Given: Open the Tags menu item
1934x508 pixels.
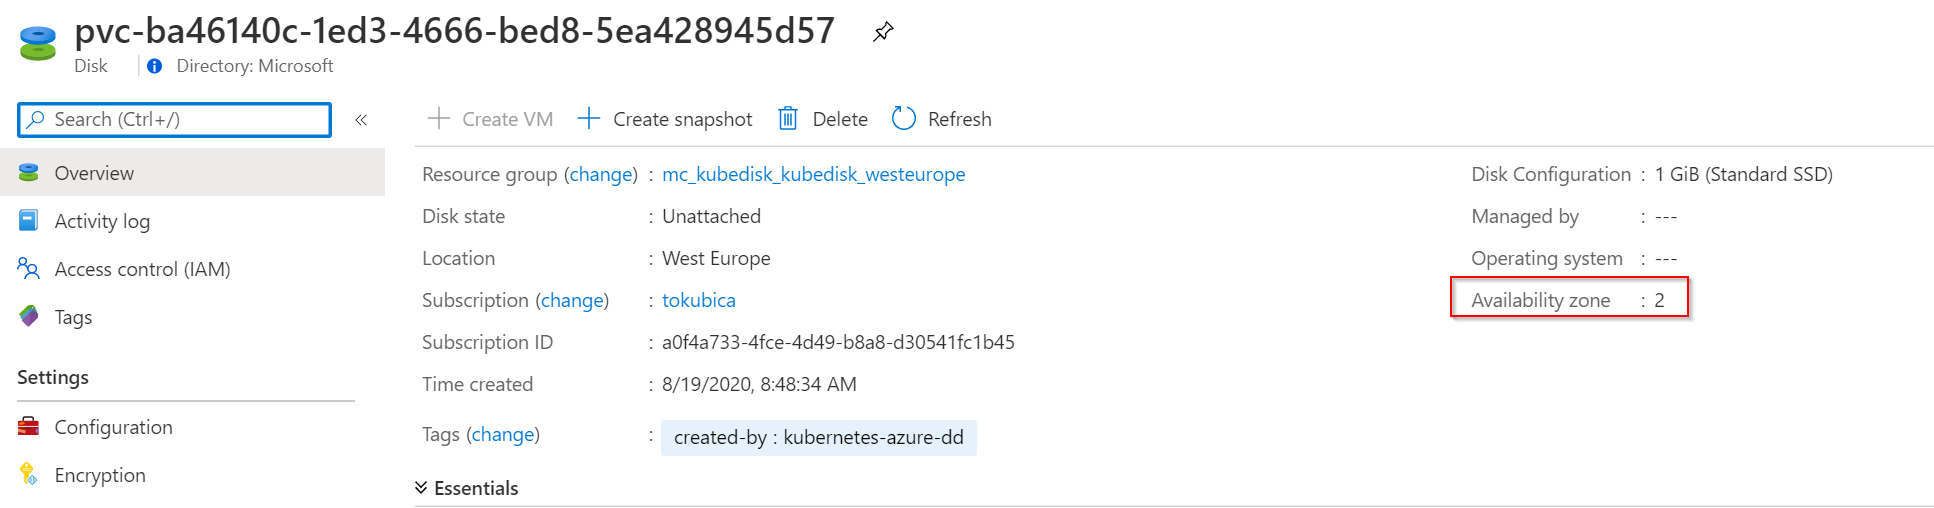Looking at the screenshot, I should [x=73, y=317].
